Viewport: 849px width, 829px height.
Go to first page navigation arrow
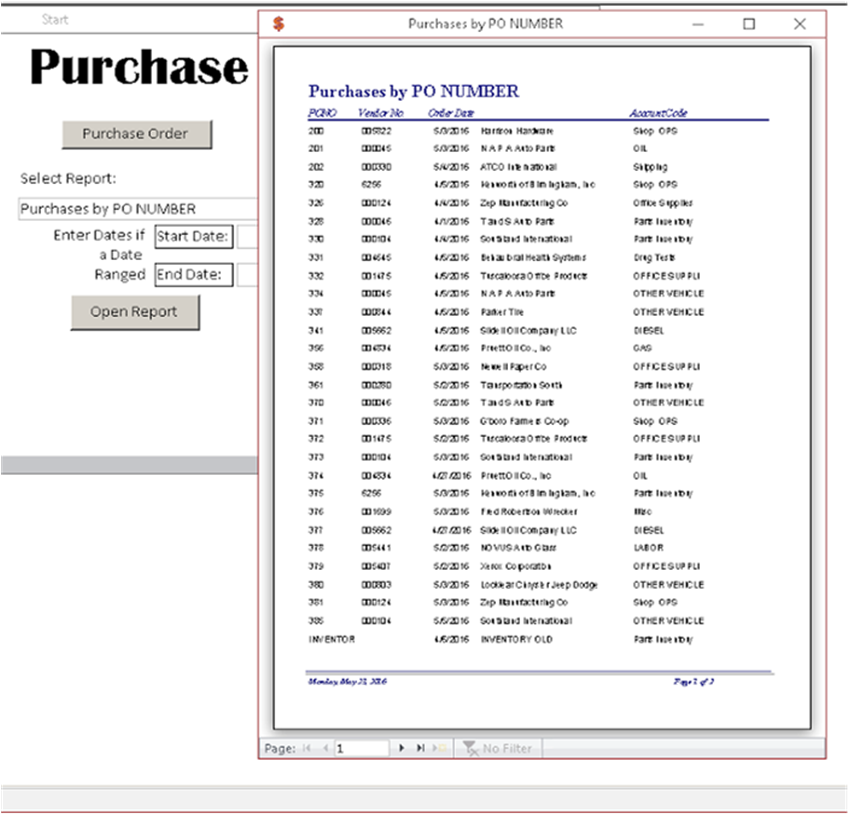click(x=307, y=748)
